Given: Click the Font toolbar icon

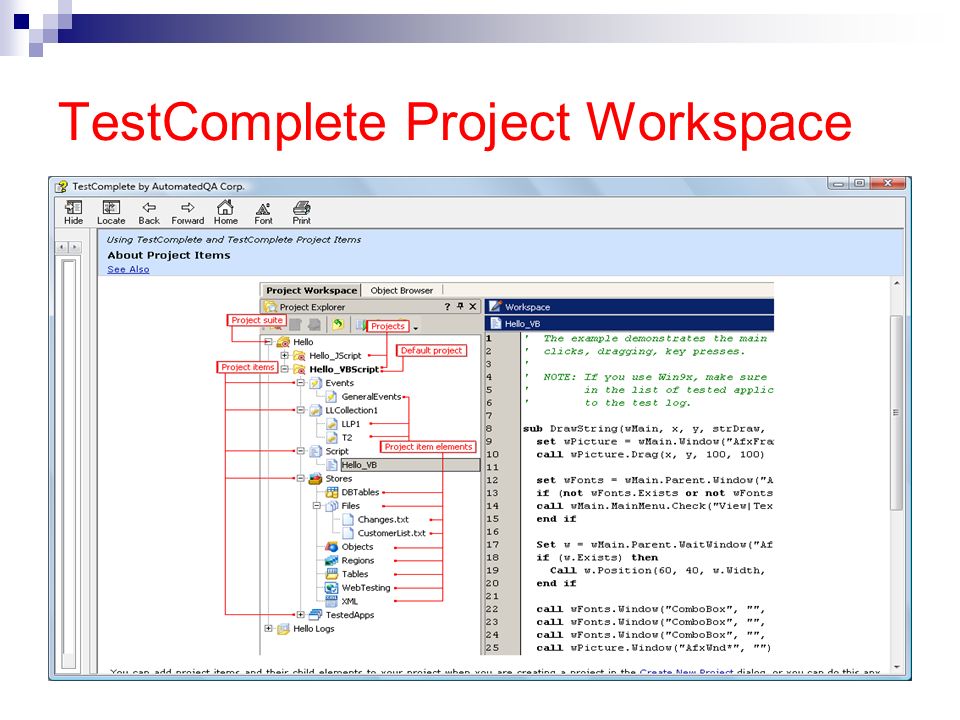Looking at the screenshot, I should click(263, 208).
